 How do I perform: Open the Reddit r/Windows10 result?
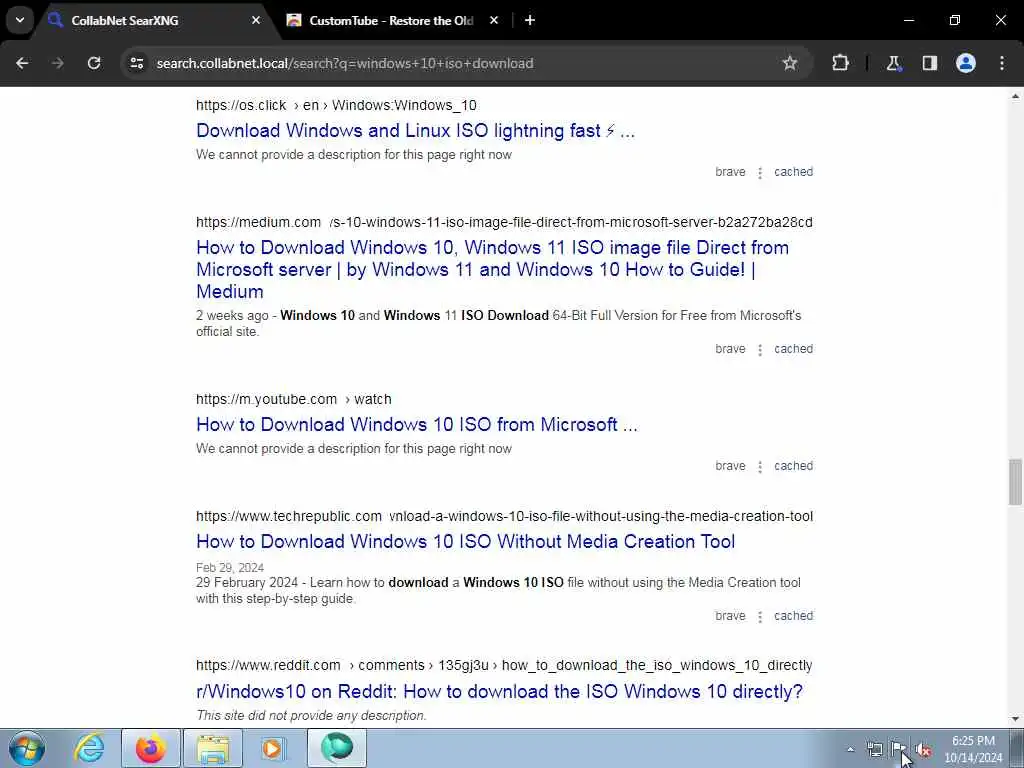click(499, 691)
